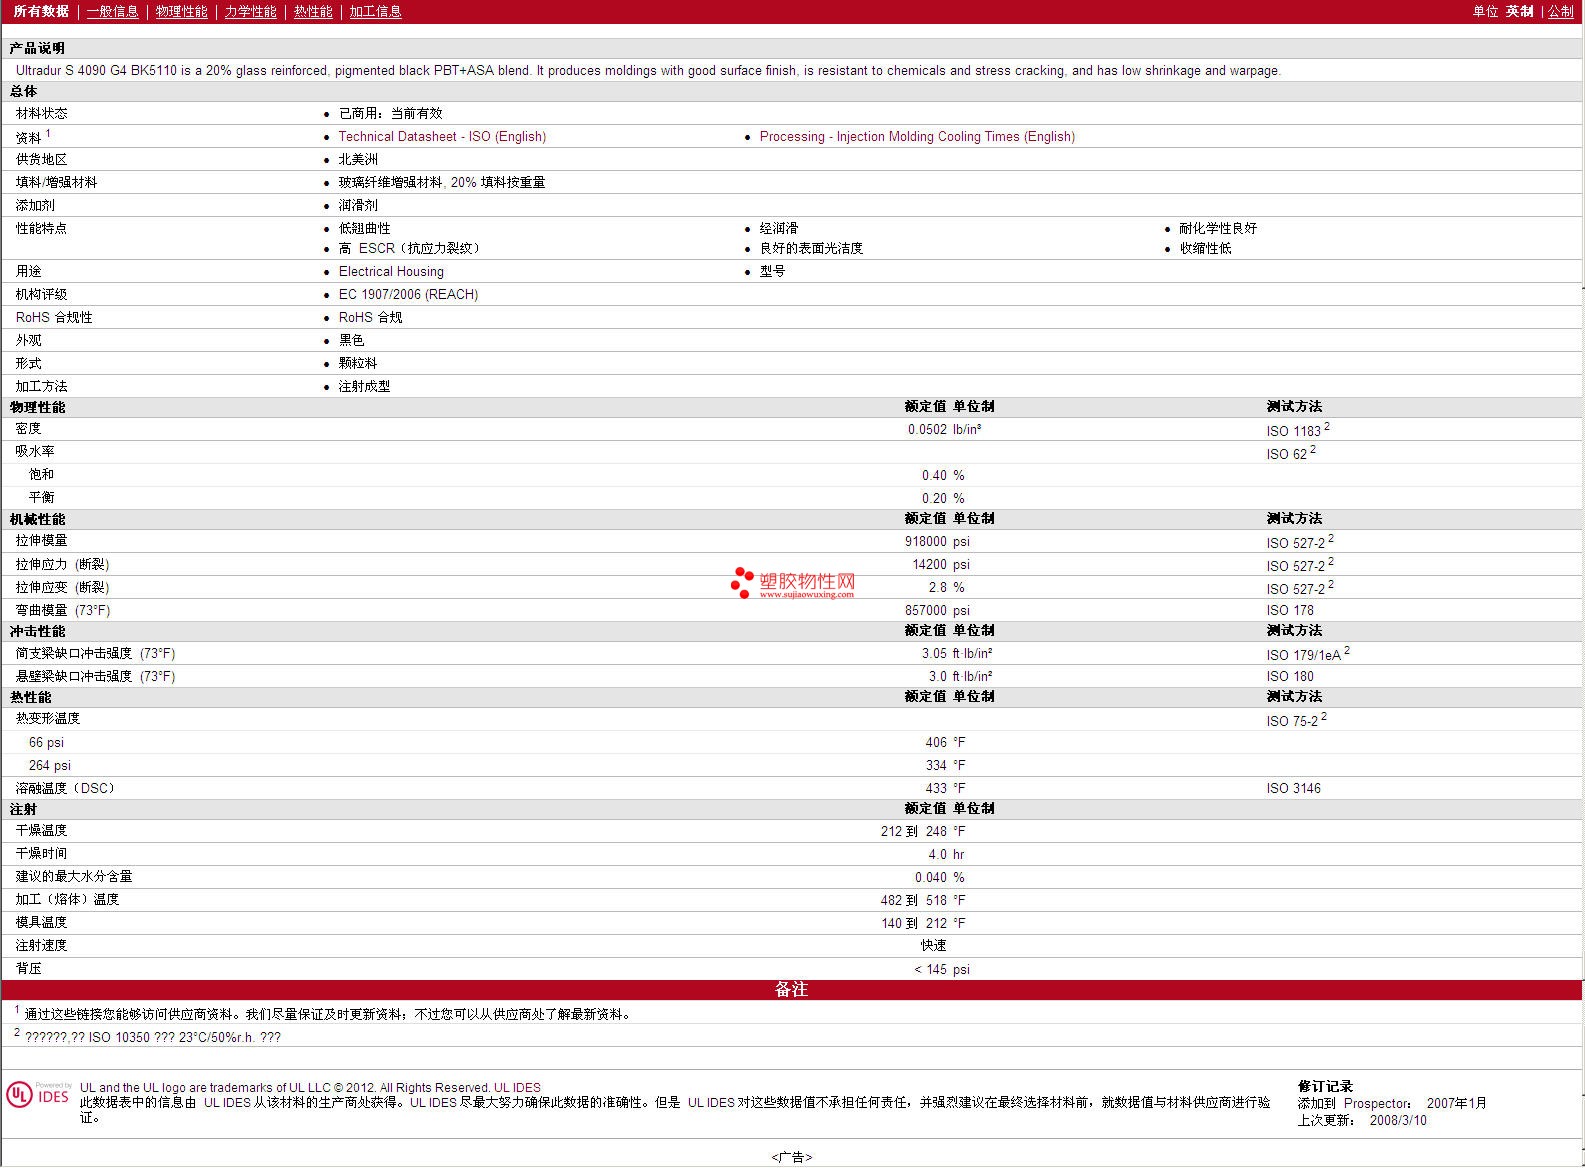
Task: Follow UL IDES link after All Rights Reserved
Action: tap(517, 1088)
